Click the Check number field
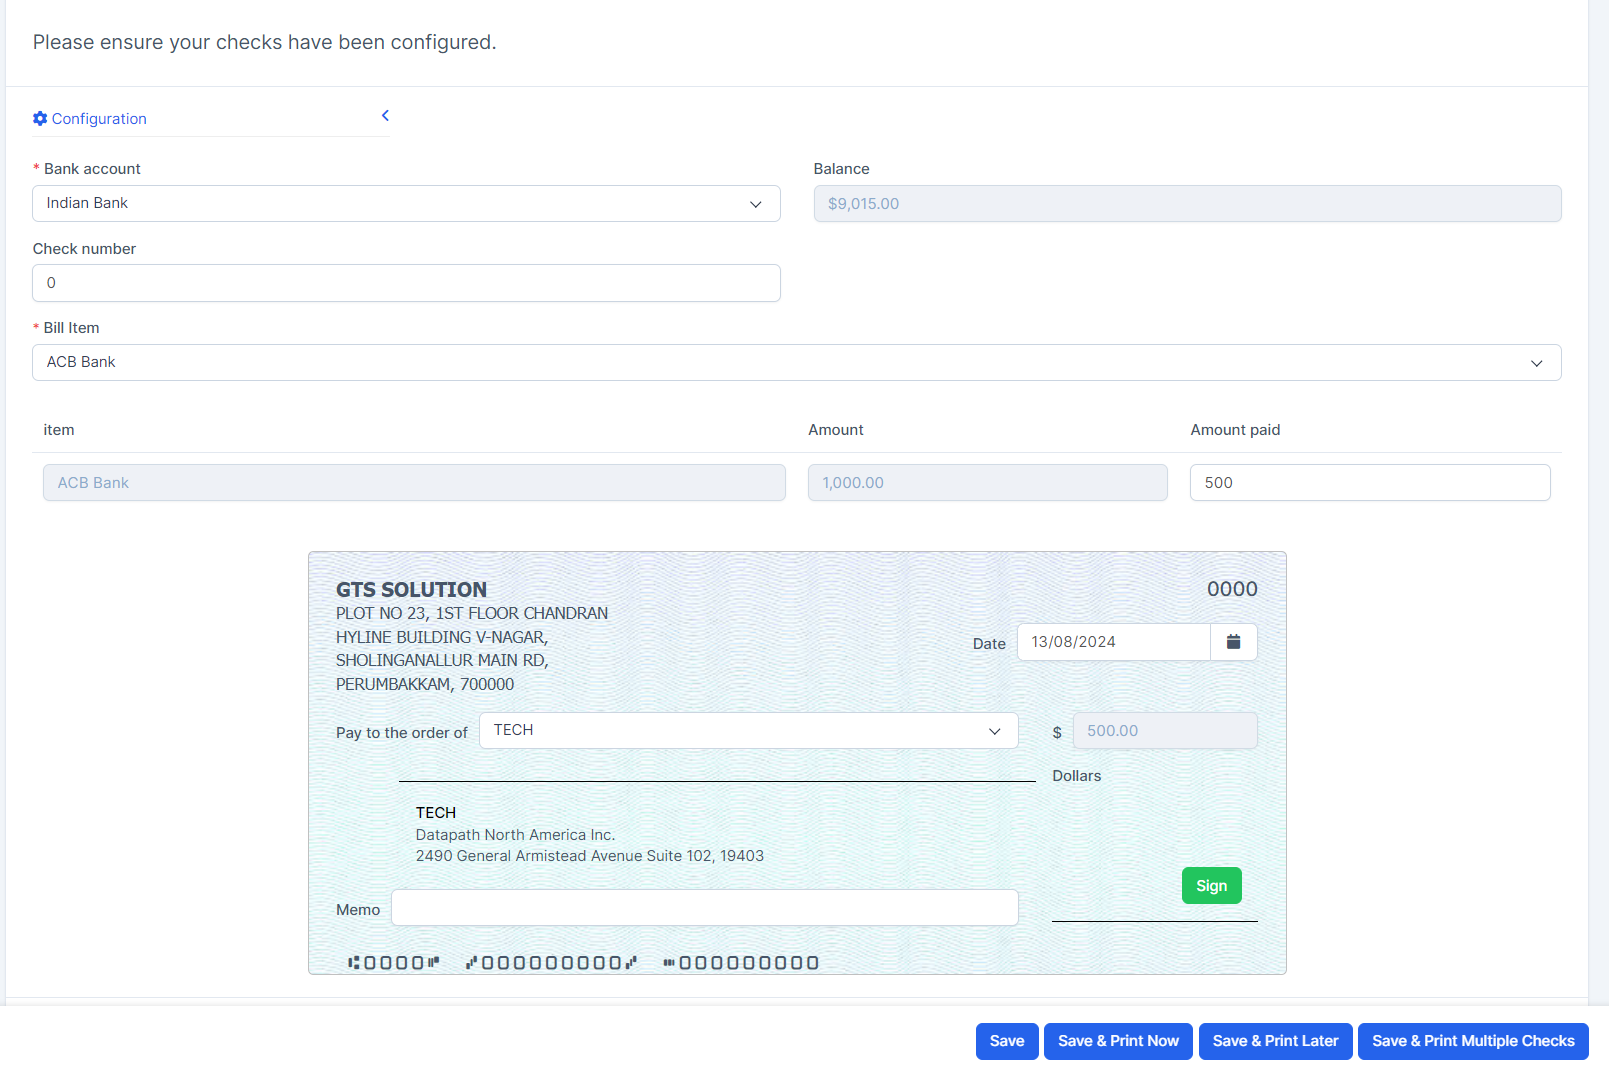 [x=406, y=283]
